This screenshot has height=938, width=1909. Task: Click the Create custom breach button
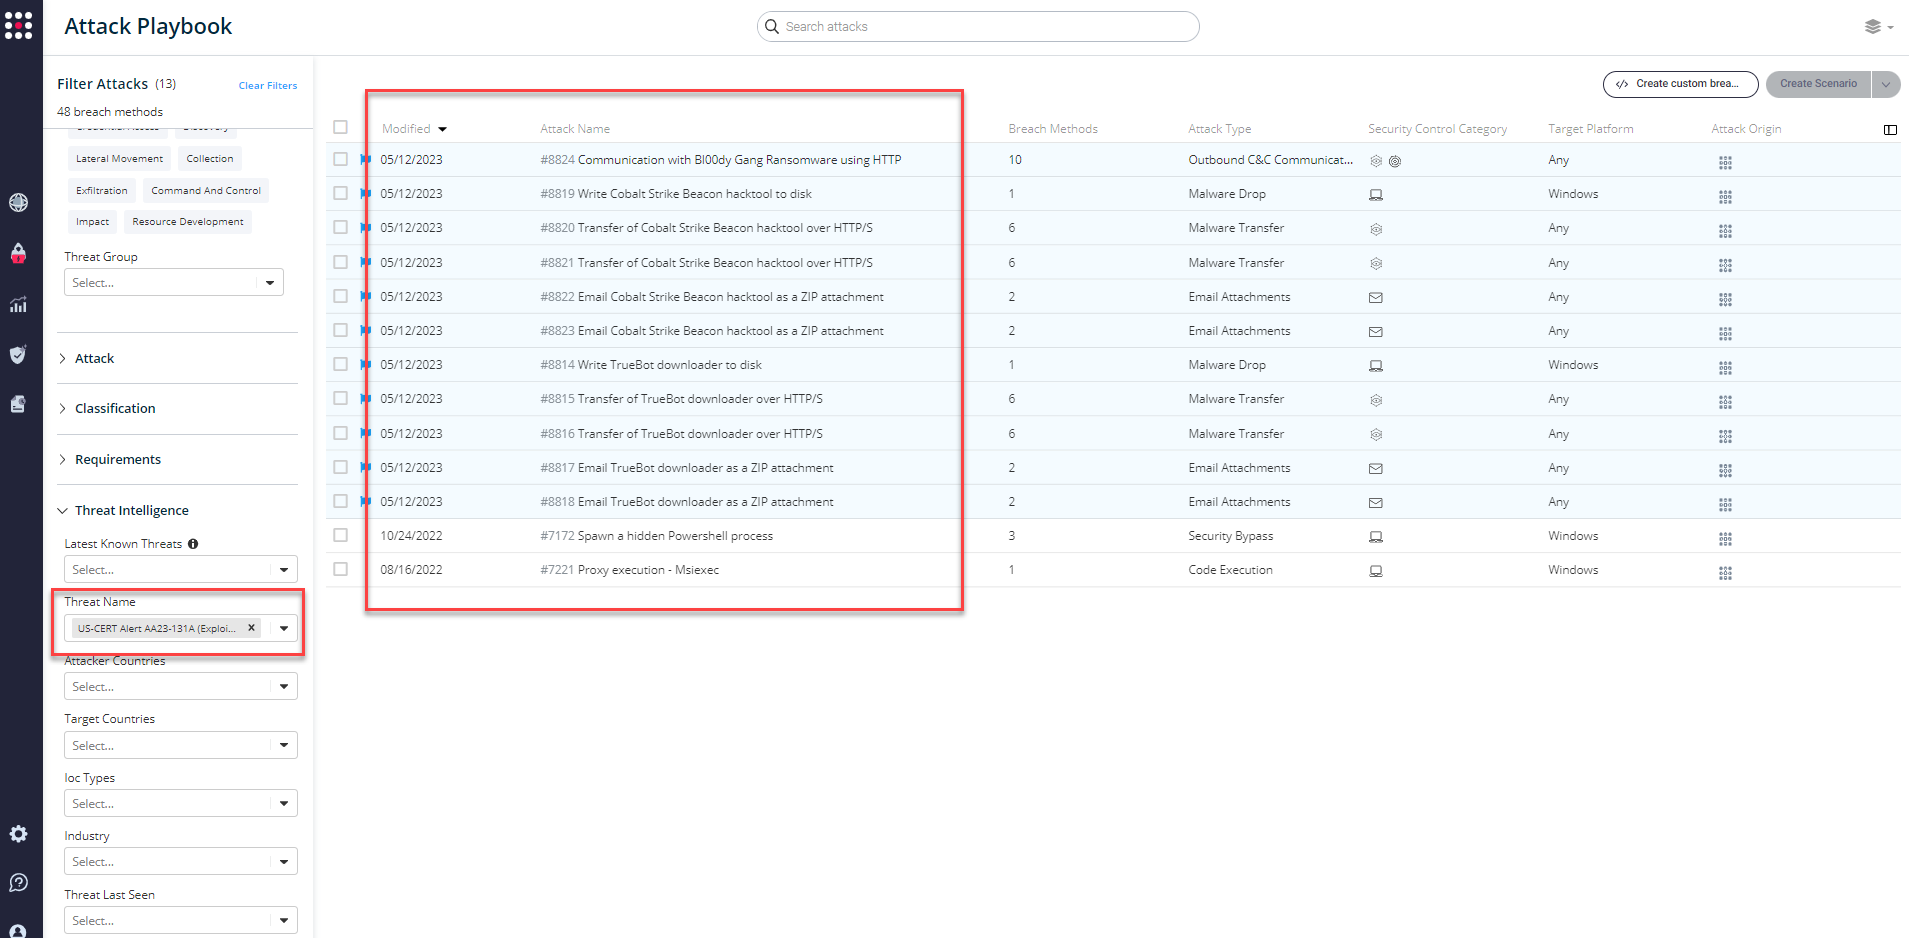[x=1680, y=84]
